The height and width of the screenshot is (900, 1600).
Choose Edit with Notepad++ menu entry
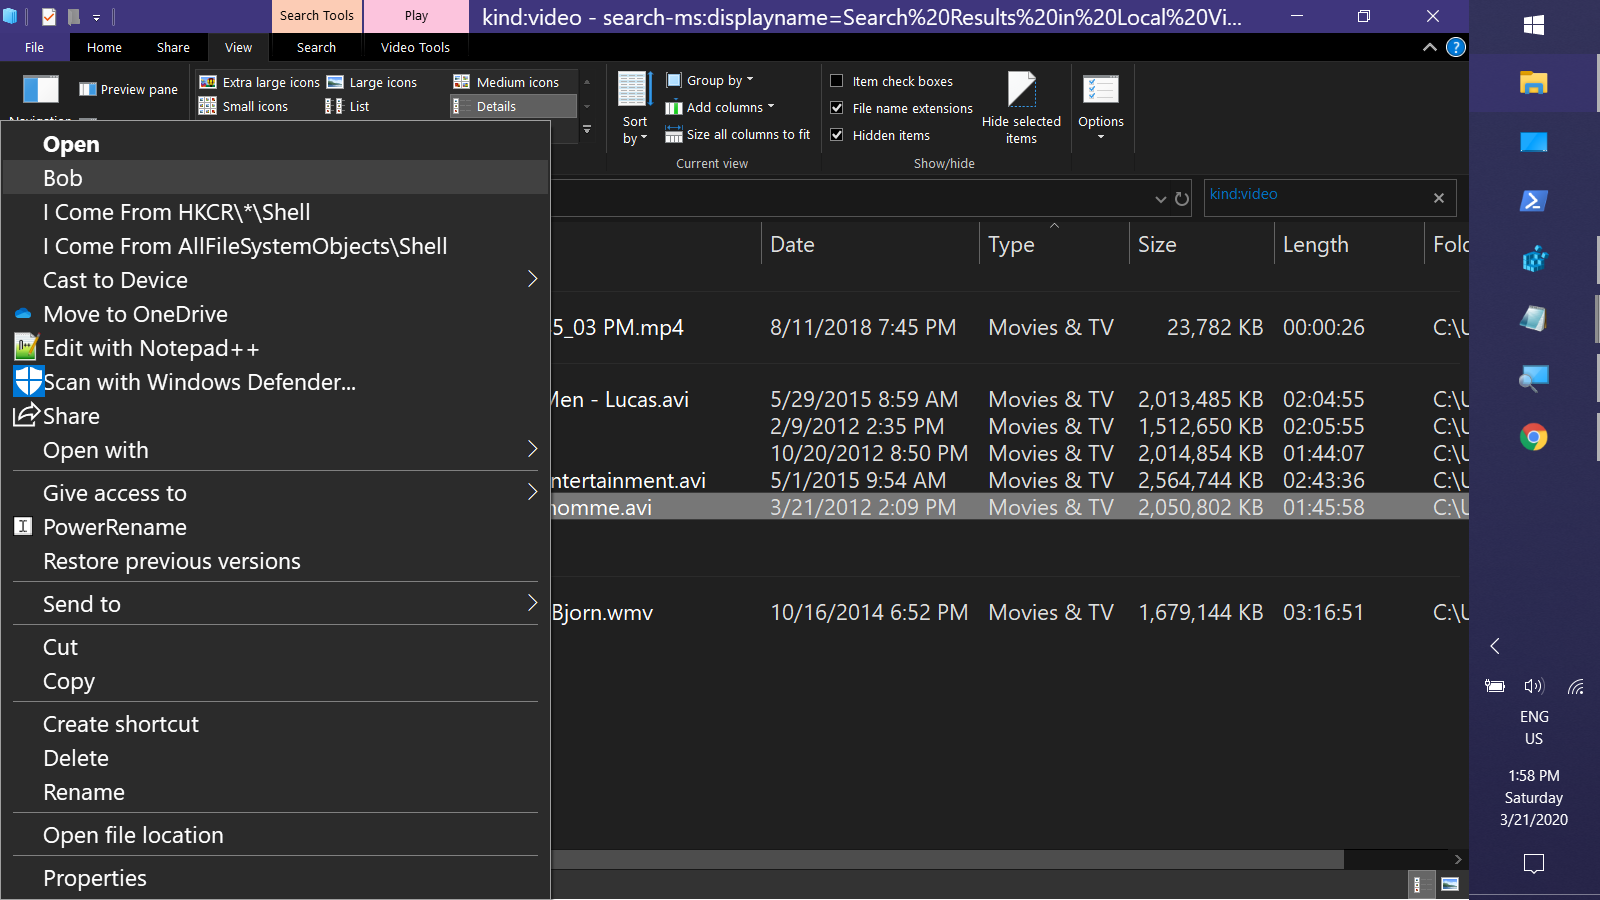pos(276,348)
